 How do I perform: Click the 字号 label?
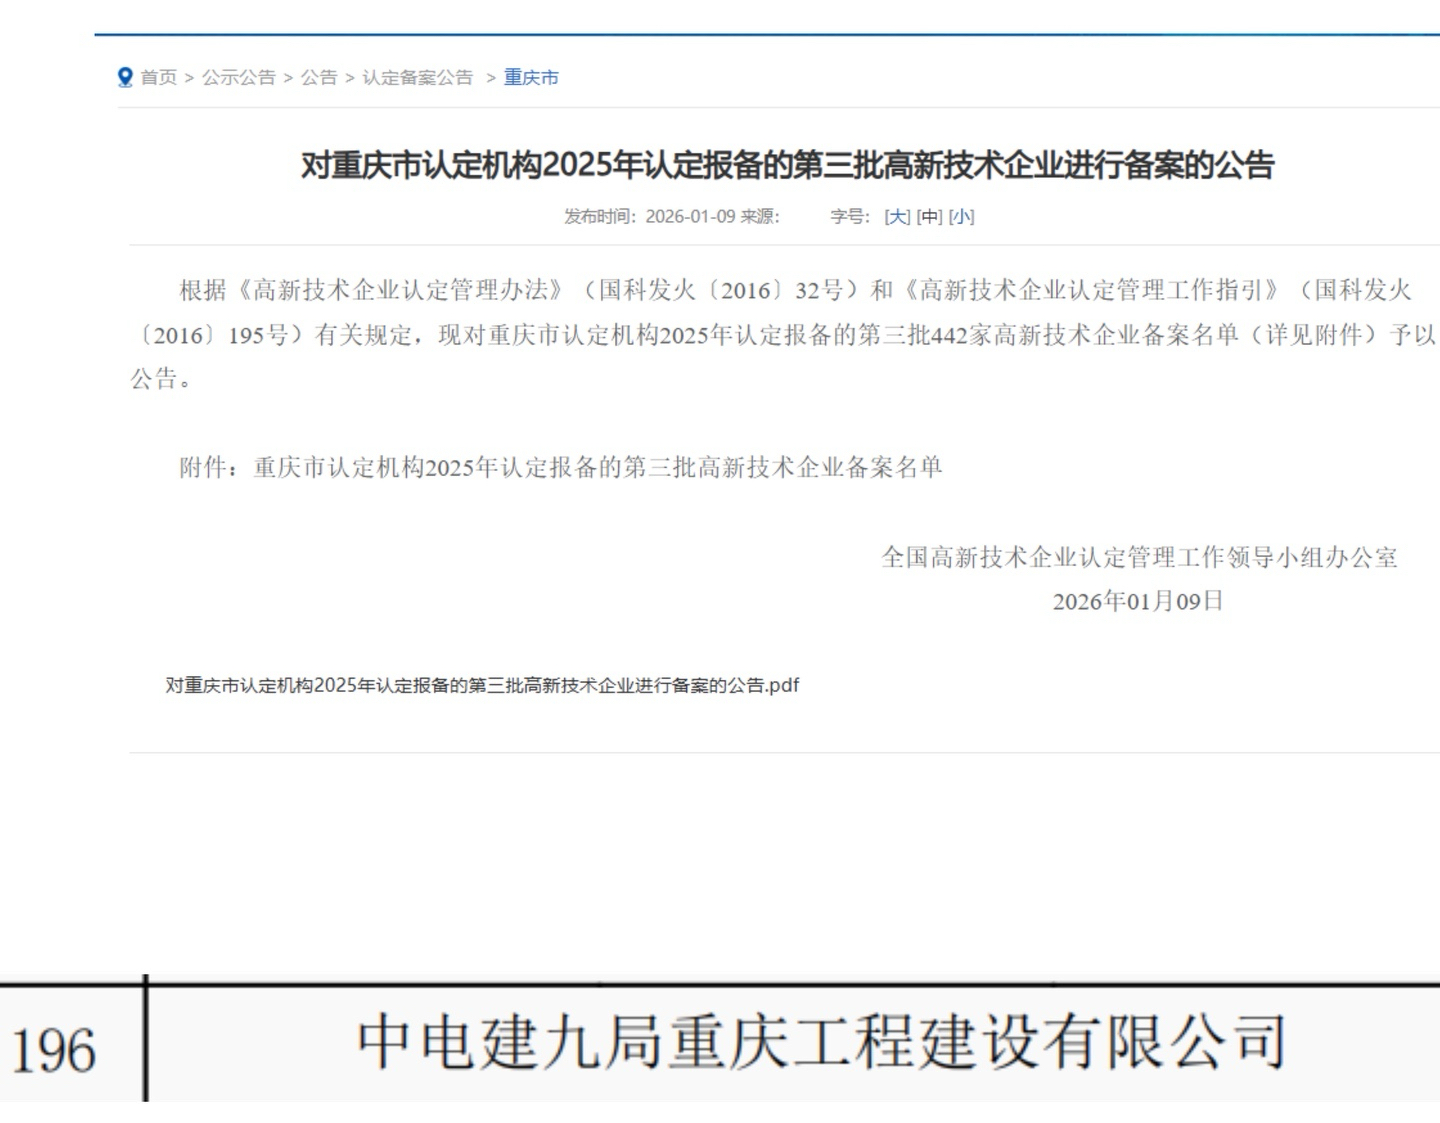pyautogui.click(x=849, y=216)
